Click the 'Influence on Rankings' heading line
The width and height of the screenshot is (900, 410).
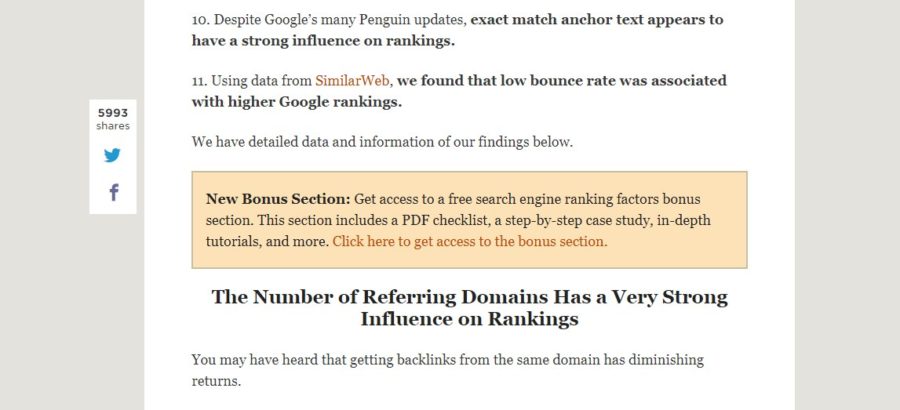click(x=470, y=319)
